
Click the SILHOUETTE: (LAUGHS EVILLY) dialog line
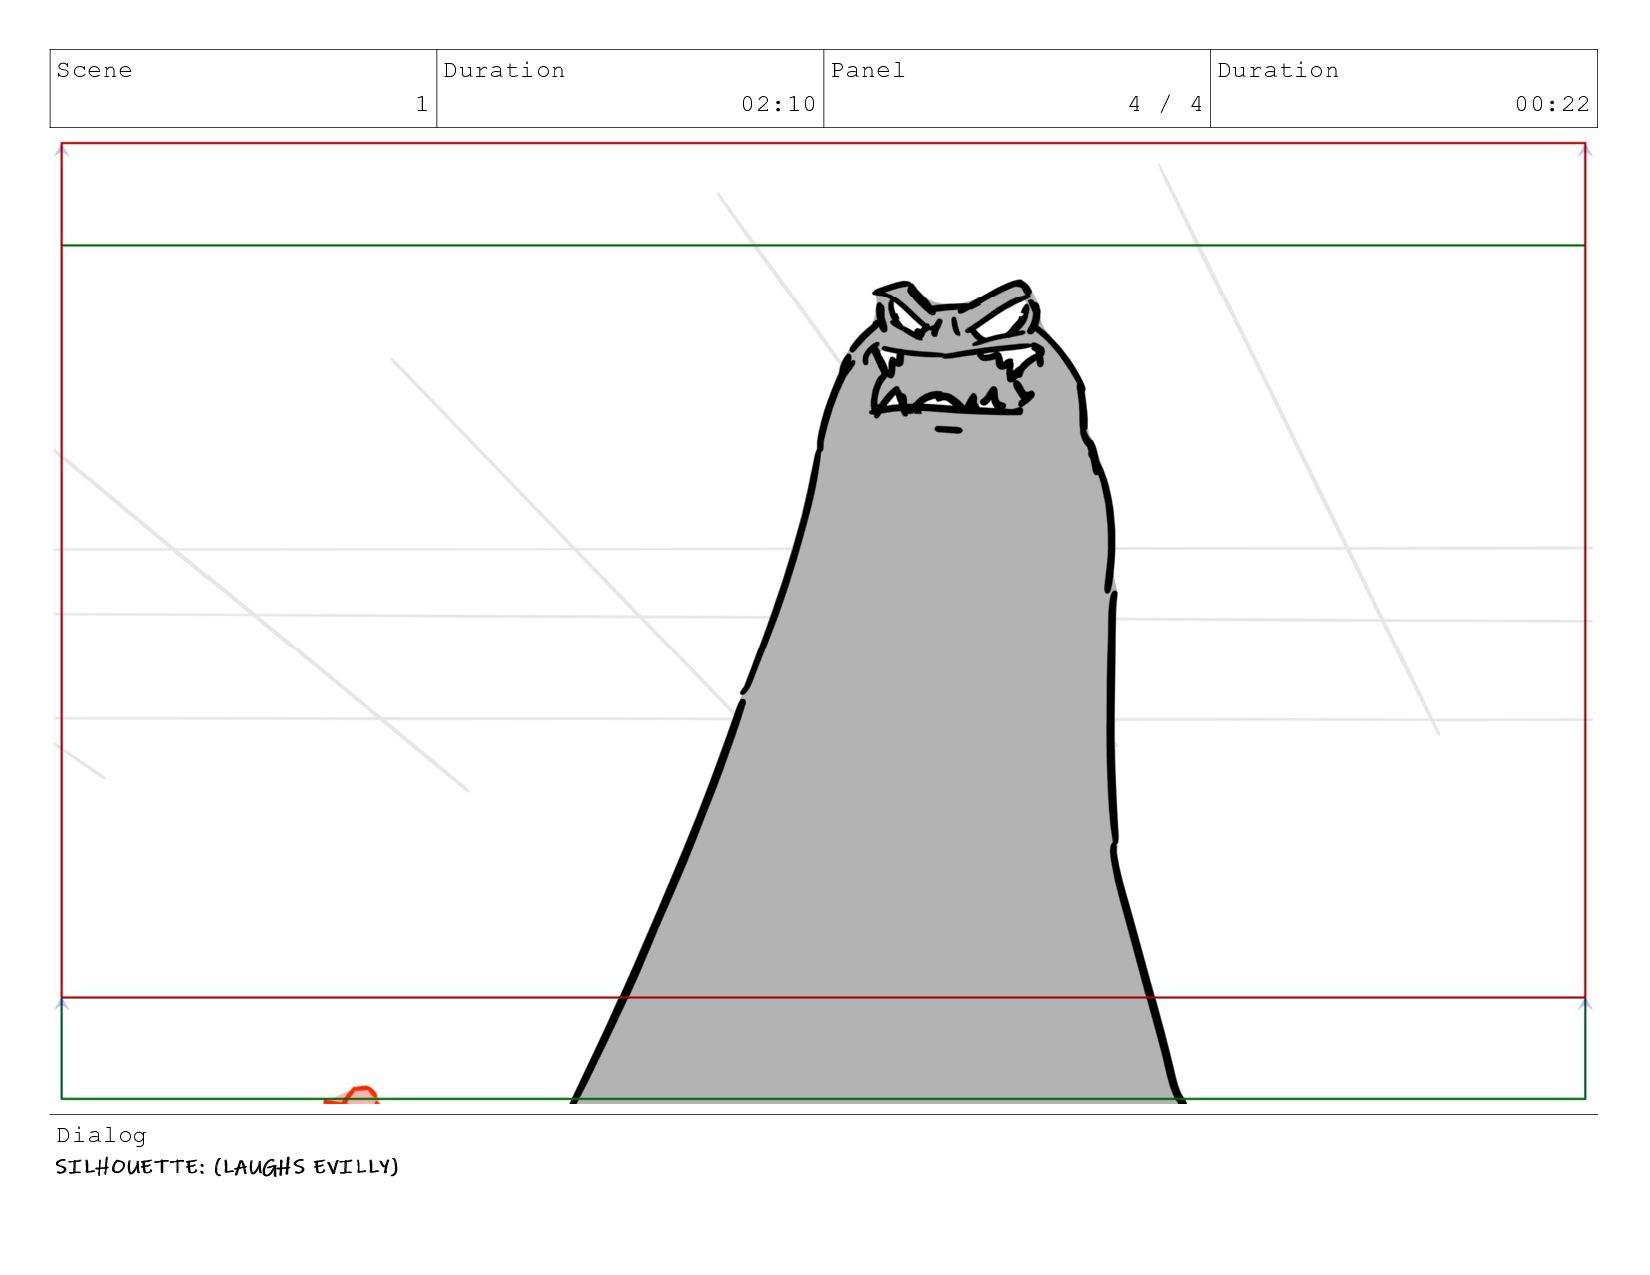point(227,1167)
